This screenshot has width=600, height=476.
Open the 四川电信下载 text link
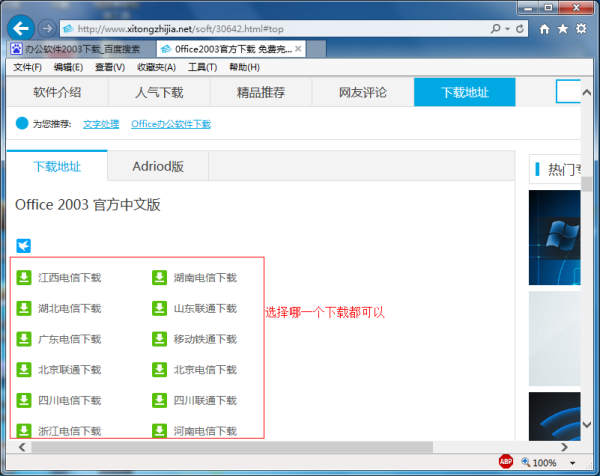70,400
